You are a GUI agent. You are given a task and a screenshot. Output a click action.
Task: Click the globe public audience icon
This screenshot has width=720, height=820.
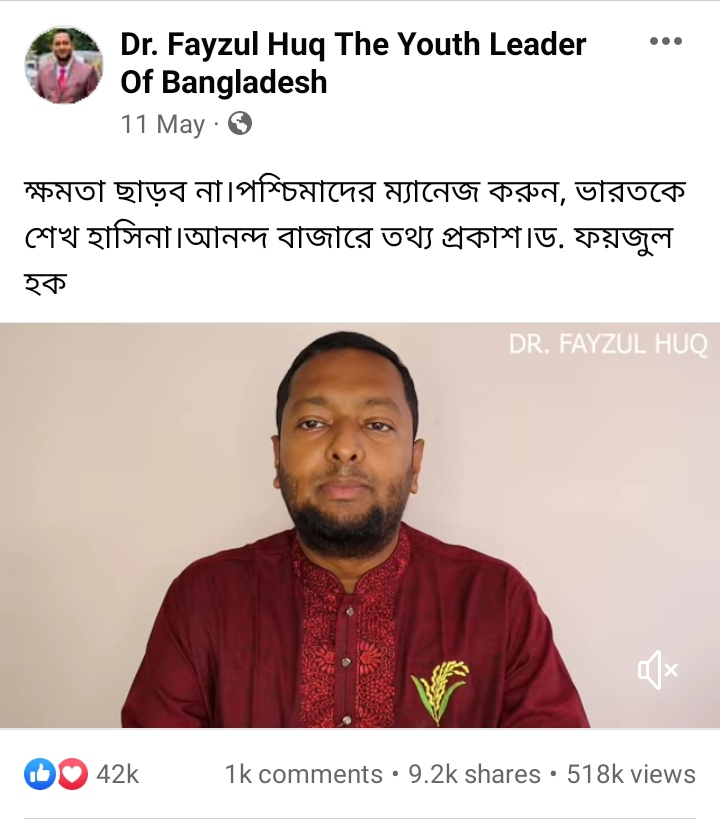(240, 124)
